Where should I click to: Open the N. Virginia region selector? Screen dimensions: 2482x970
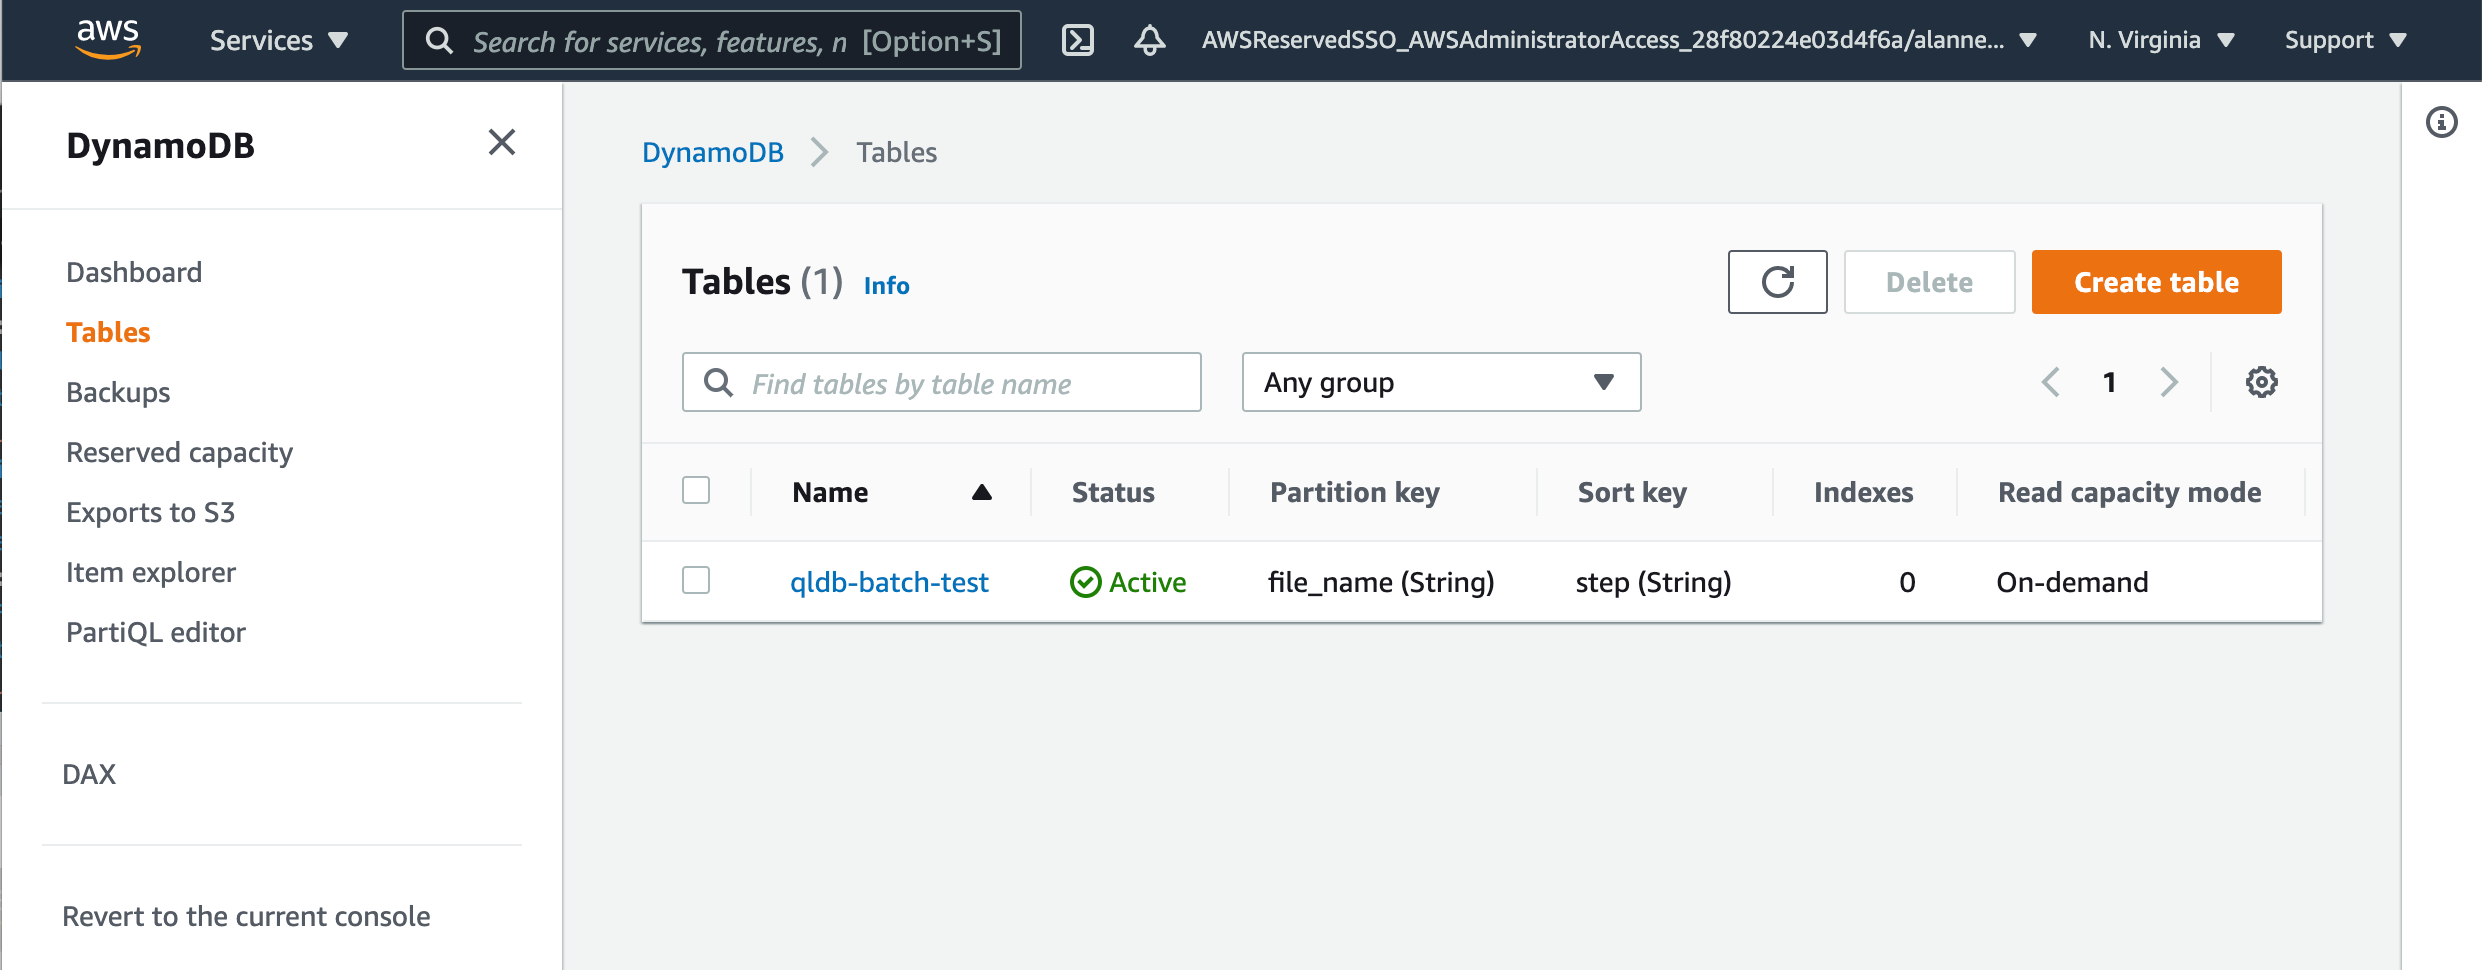[x=2161, y=40]
